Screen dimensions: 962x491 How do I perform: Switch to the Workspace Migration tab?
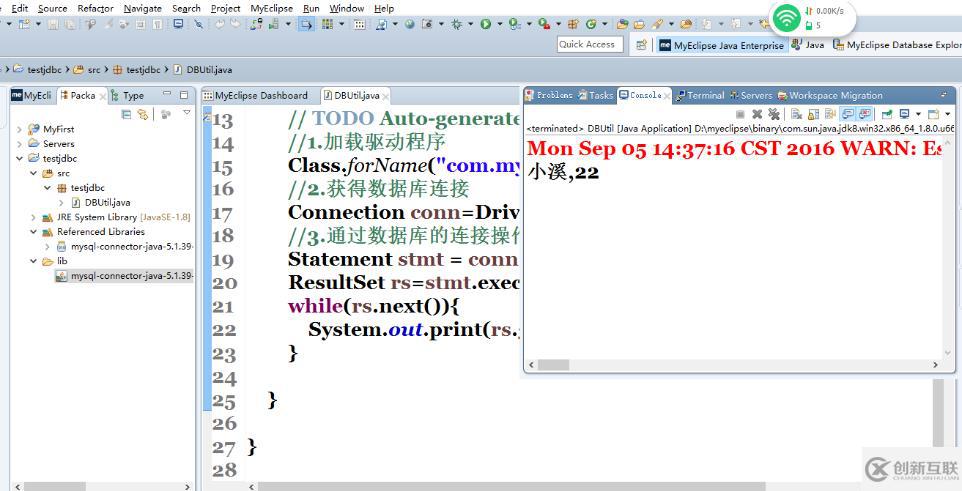(830, 95)
